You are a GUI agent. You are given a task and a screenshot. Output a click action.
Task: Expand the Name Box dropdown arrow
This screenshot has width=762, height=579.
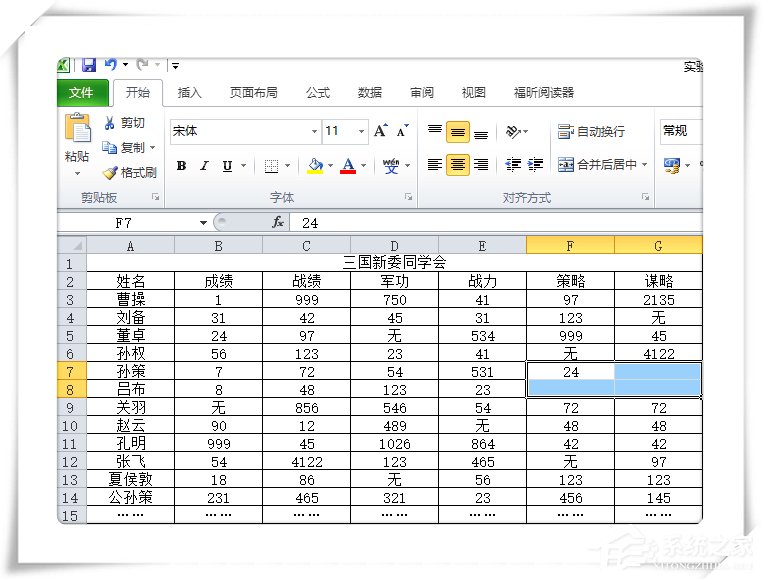coord(203,222)
